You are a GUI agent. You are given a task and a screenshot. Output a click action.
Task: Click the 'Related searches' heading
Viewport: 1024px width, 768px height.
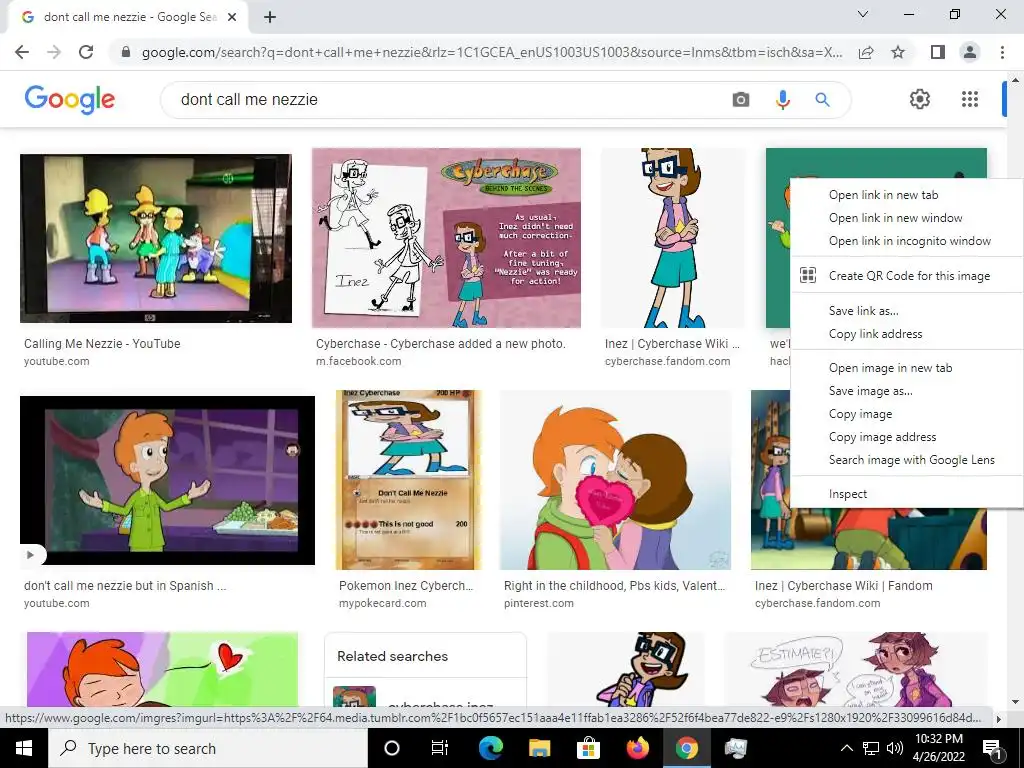click(x=392, y=656)
